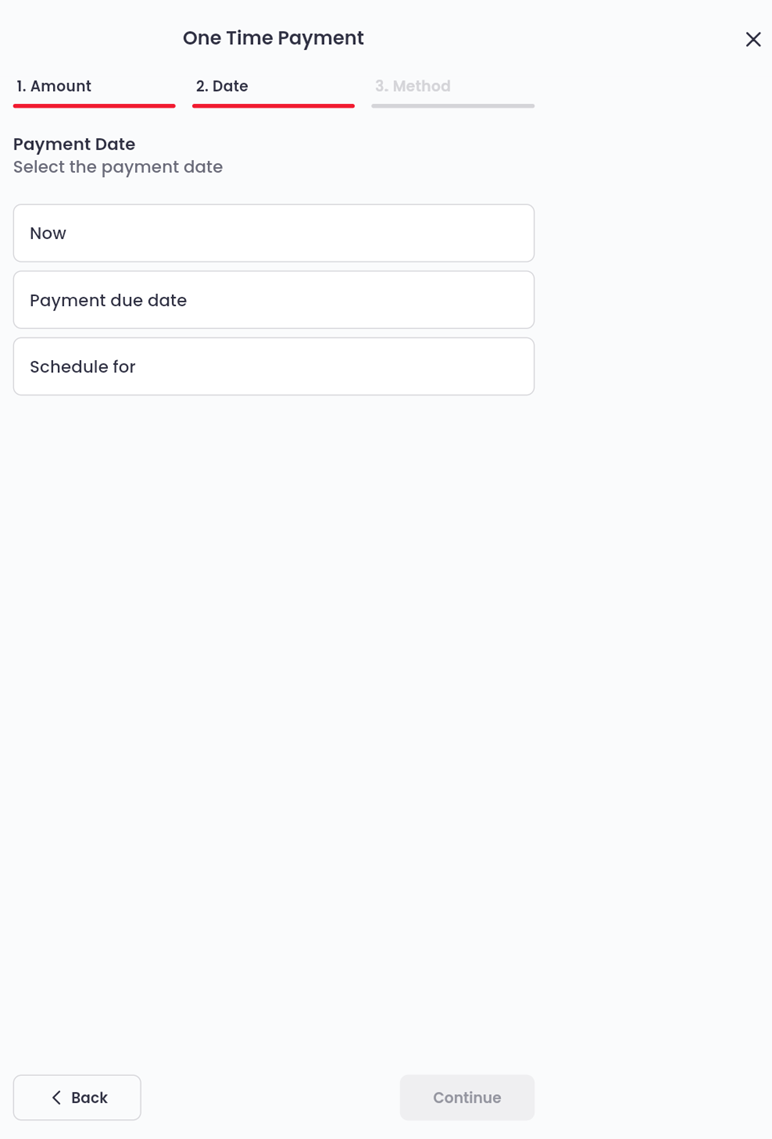Viewport: 772px width, 1139px height.
Task: Click the X icon at top right
Action: [753, 39]
